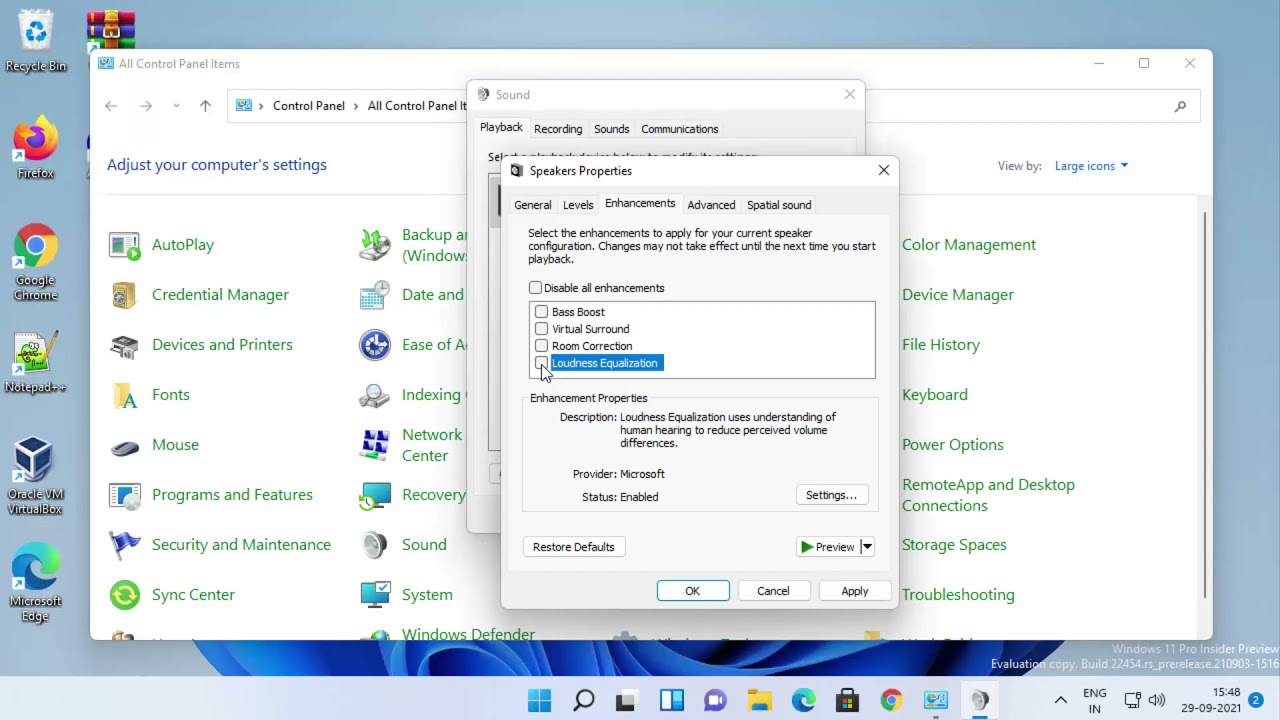The image size is (1280, 720).
Task: Open the Mouse settings icon
Action: click(125, 445)
